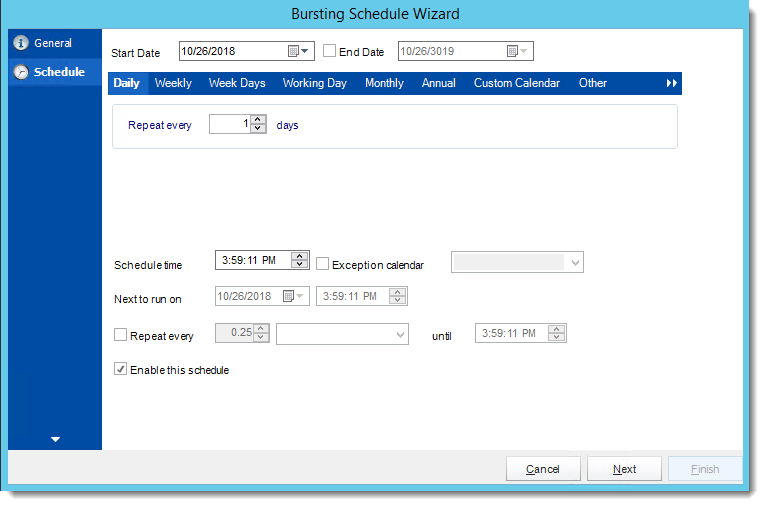The width and height of the screenshot is (764, 506).
Task: Open the Annual tab
Action: pos(439,83)
